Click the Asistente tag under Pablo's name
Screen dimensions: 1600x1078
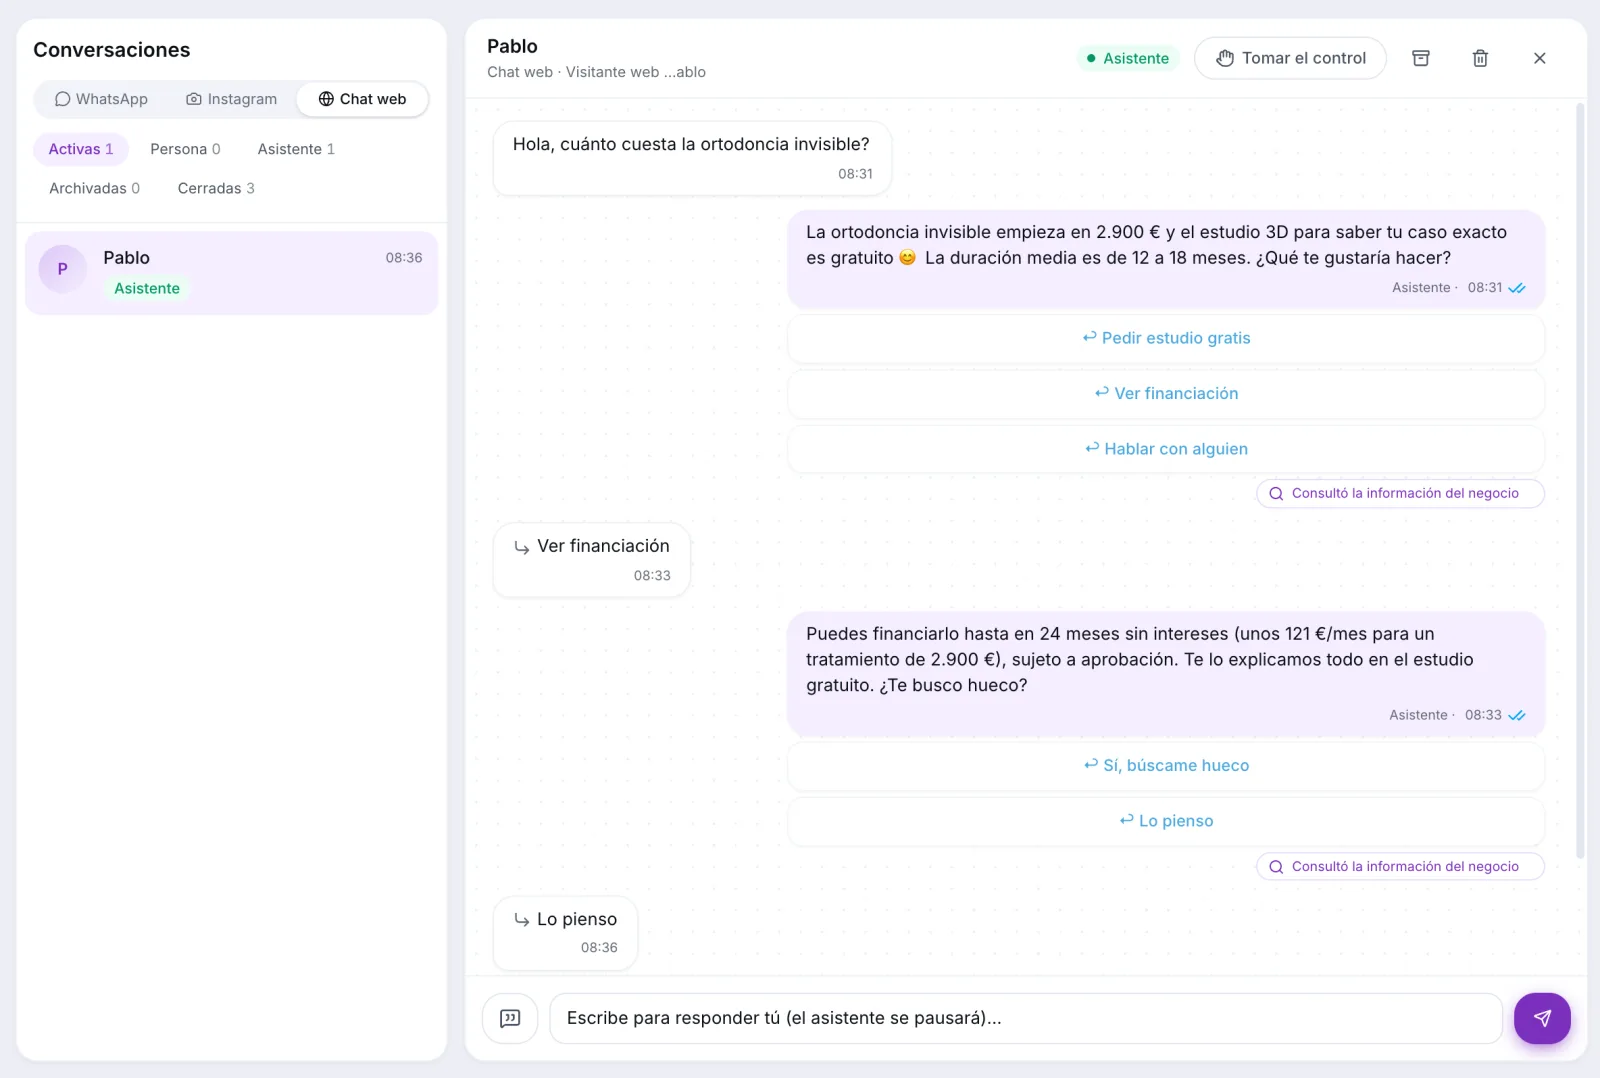coord(147,288)
